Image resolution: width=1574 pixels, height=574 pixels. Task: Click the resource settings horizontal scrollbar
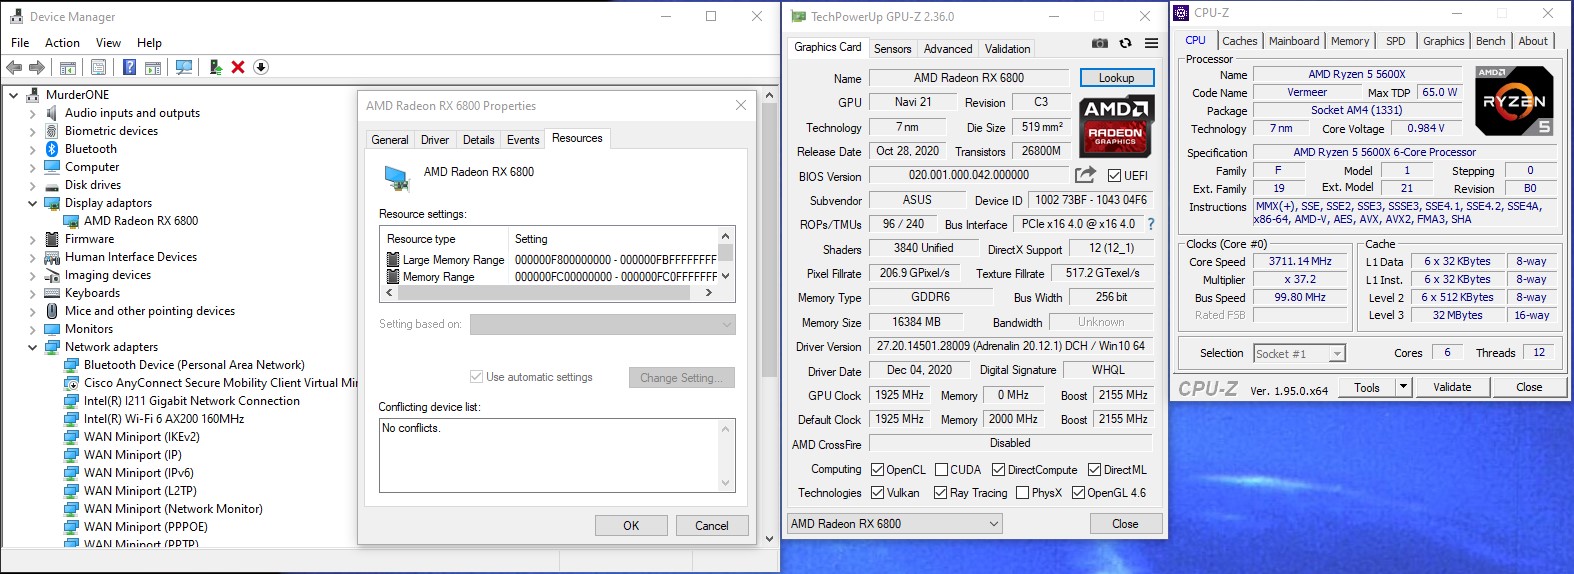point(551,293)
